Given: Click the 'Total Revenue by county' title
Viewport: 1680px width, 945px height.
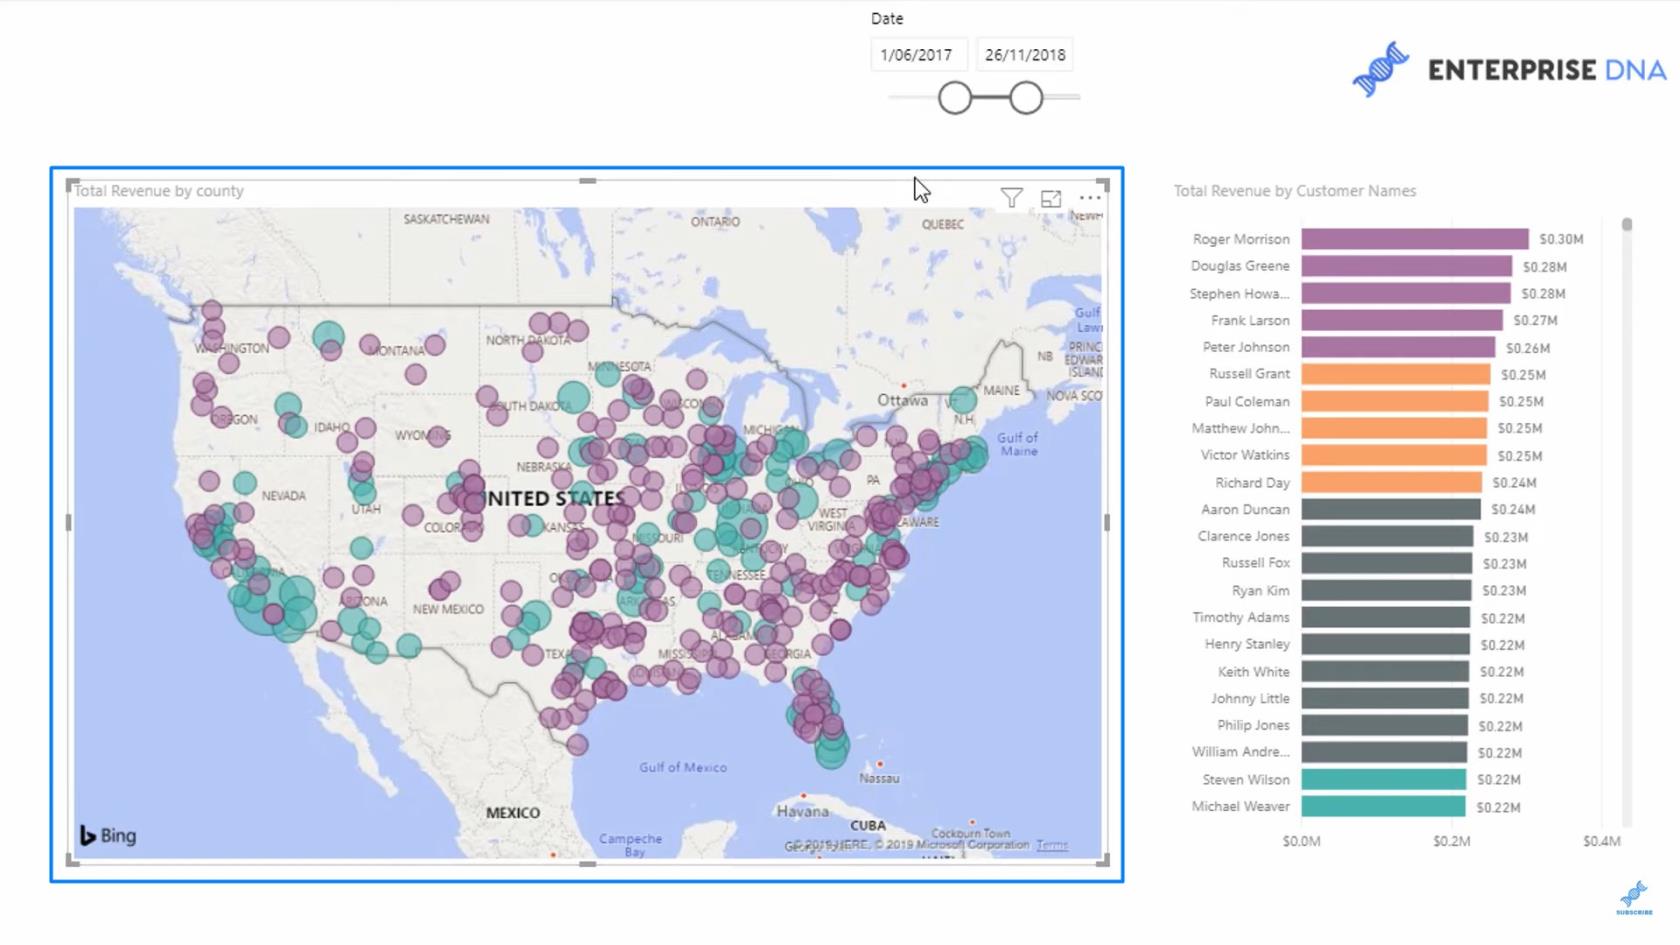Looking at the screenshot, I should click(x=159, y=190).
